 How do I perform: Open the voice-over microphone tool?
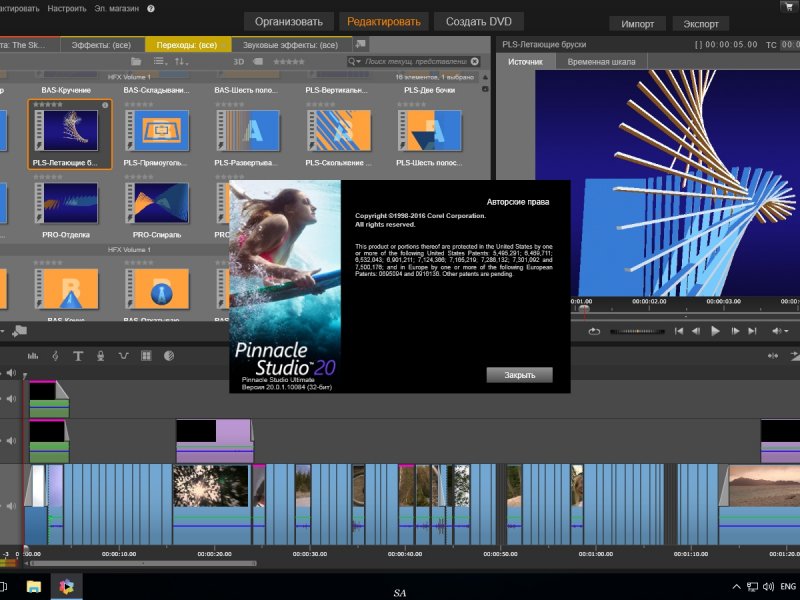[101, 356]
